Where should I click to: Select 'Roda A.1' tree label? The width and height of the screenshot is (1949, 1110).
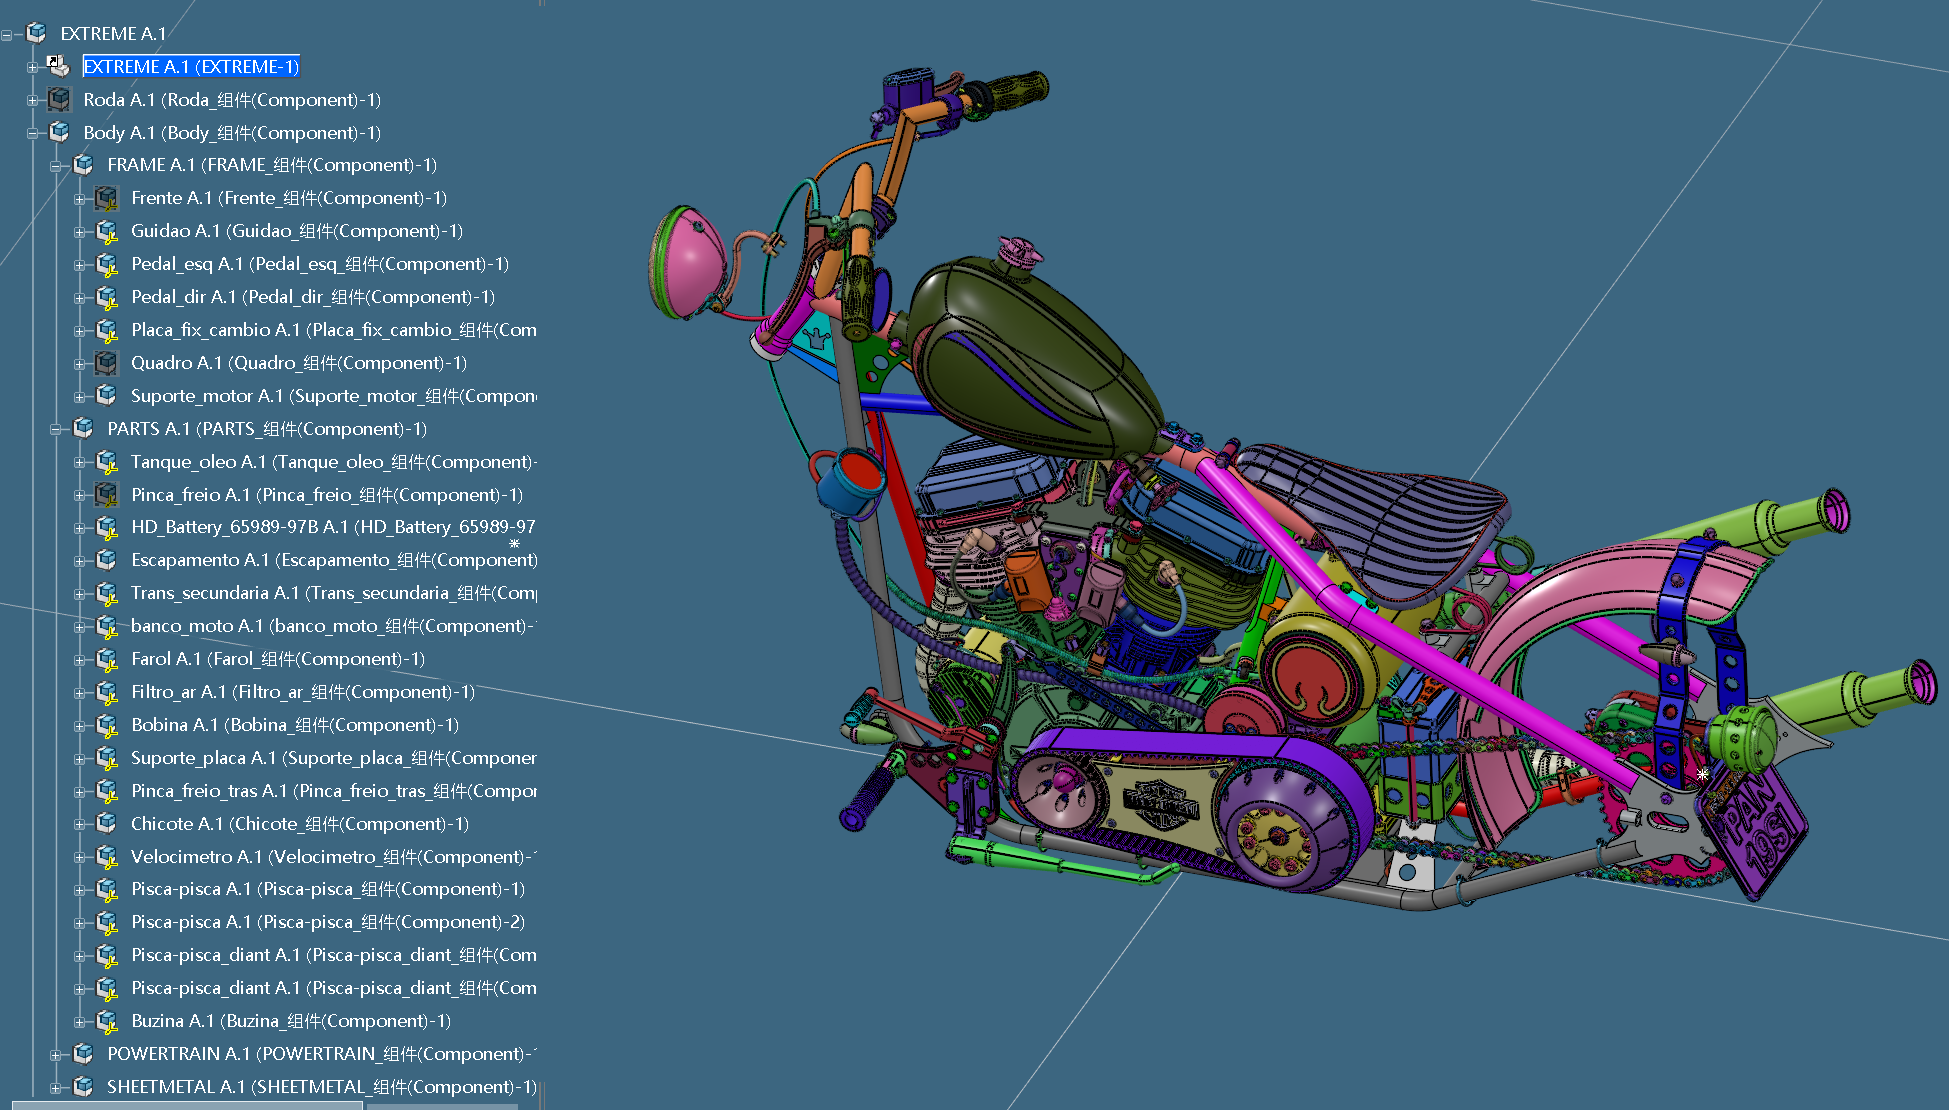(232, 100)
